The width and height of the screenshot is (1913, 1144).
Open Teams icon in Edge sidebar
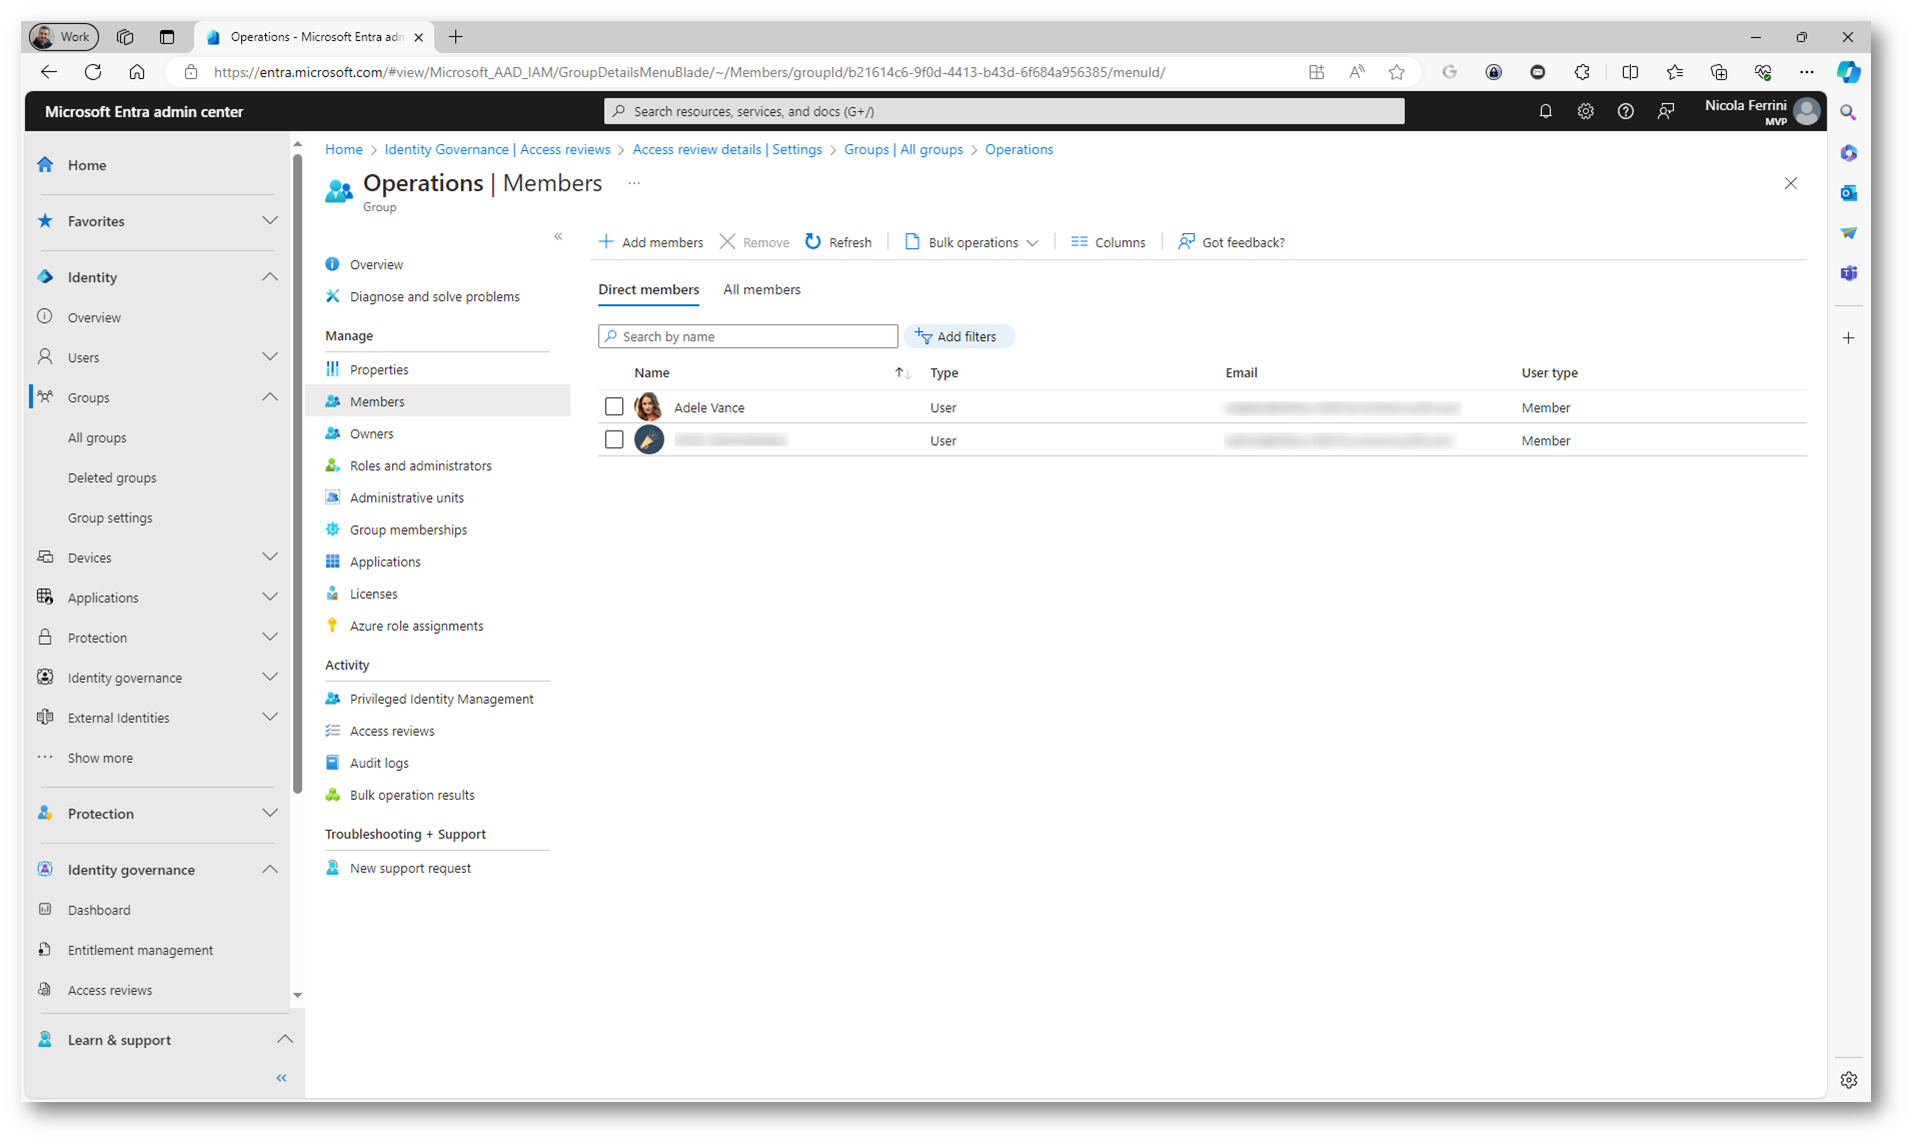pyautogui.click(x=1848, y=273)
